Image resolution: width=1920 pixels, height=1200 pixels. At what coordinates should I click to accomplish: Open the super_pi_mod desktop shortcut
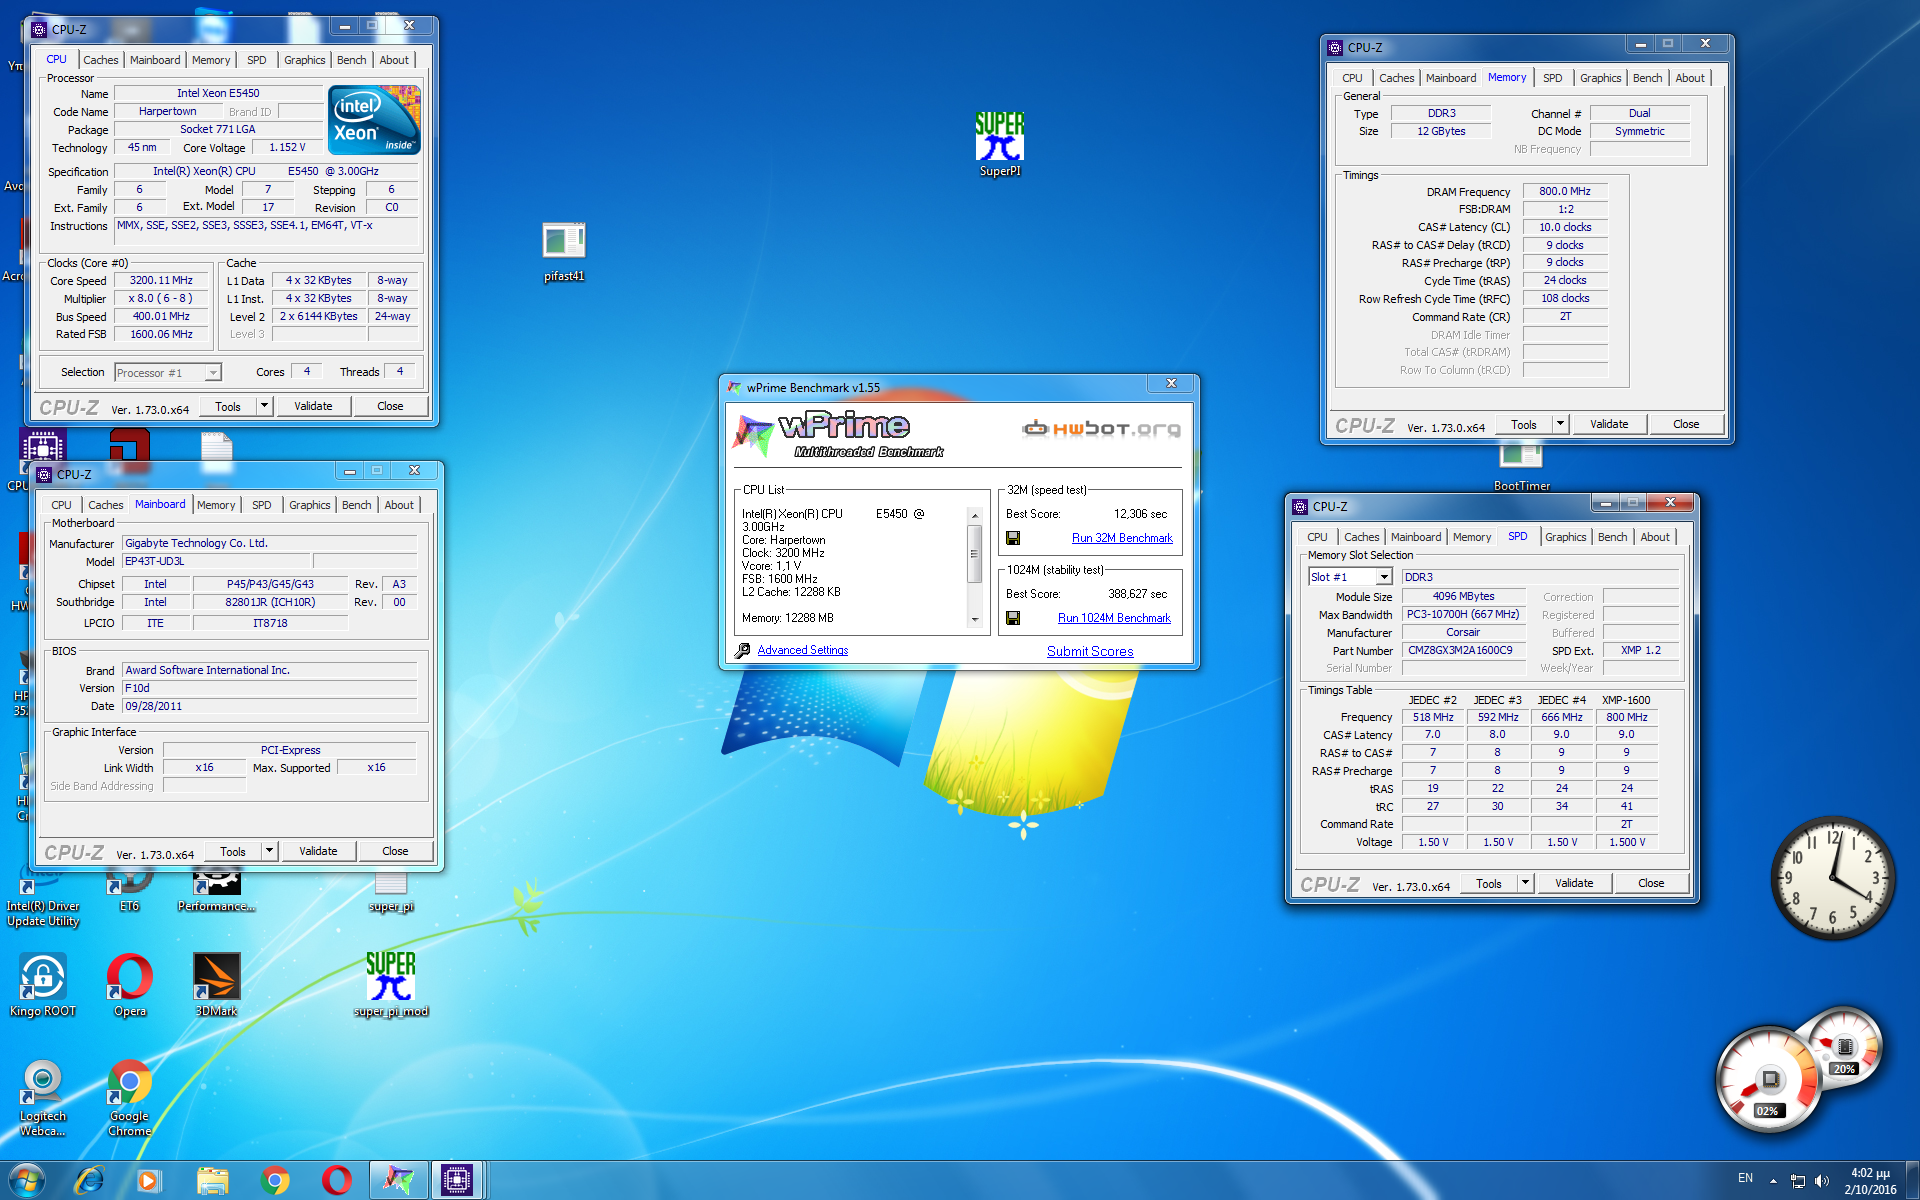390,984
